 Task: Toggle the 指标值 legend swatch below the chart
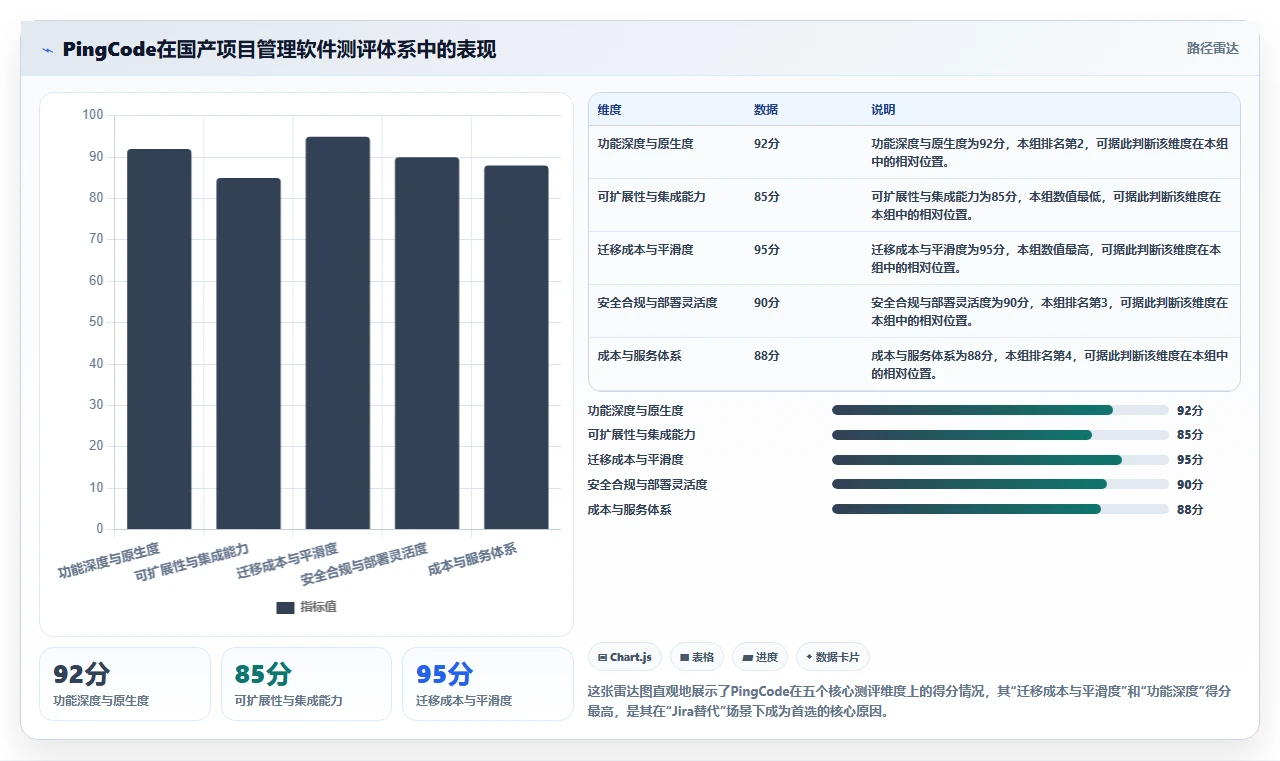(x=285, y=607)
